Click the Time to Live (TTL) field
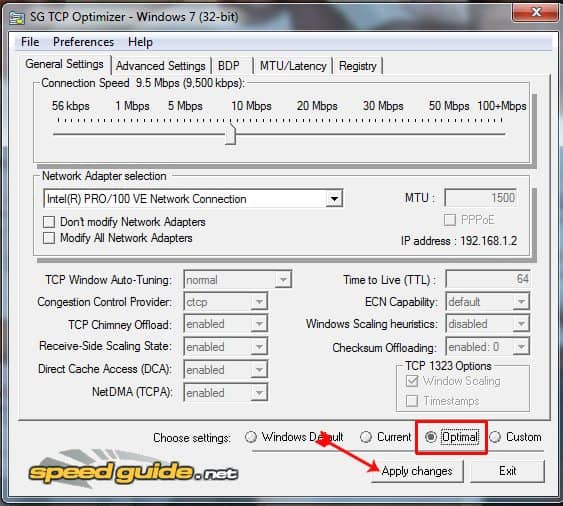This screenshot has height=506, width=563. (x=488, y=279)
